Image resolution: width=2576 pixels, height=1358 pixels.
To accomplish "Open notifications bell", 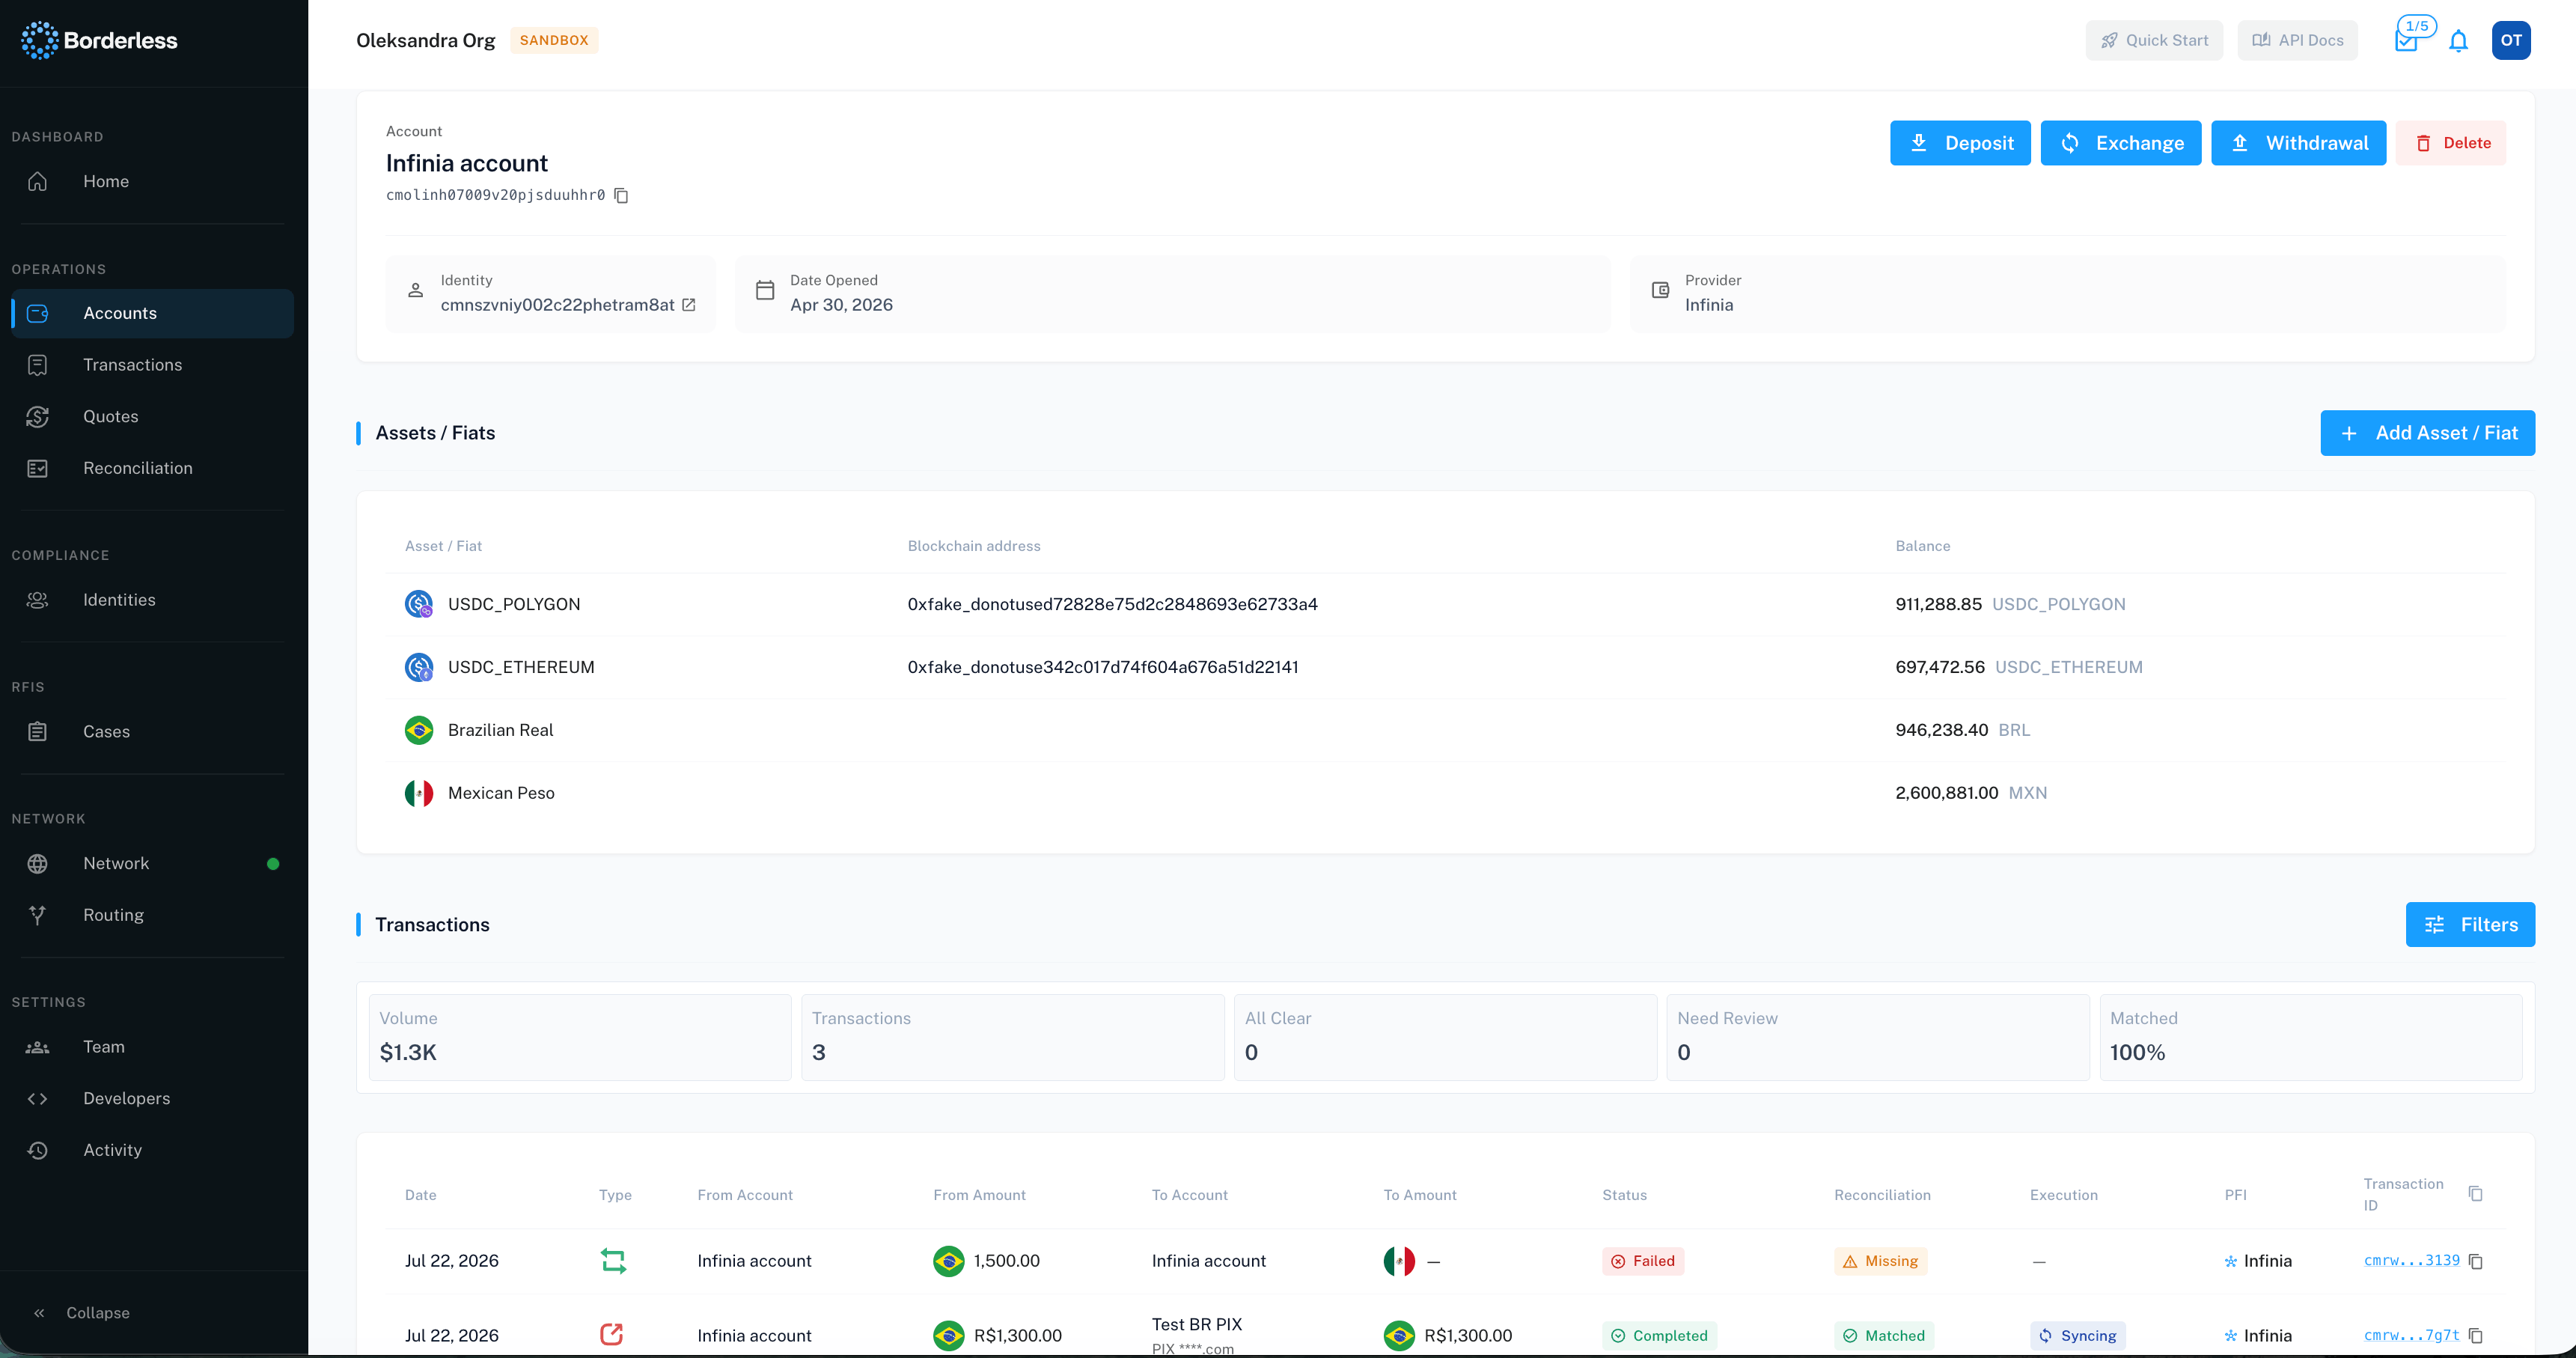I will pyautogui.click(x=2458, y=41).
